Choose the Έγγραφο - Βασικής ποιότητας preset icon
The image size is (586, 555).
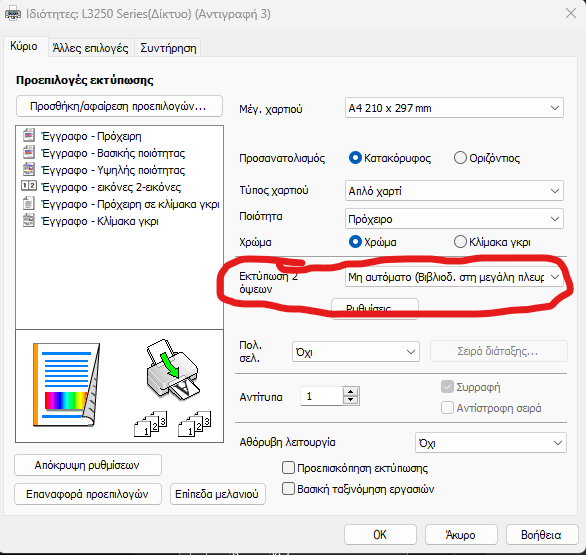(29, 152)
